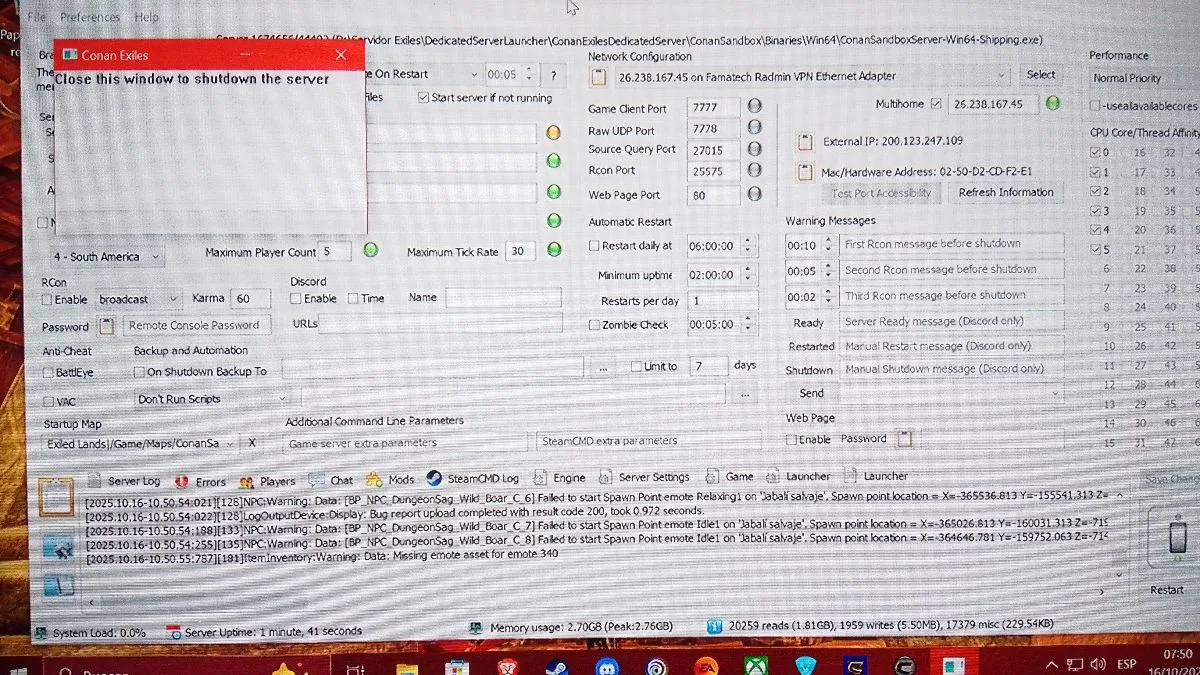Switch to the Errors tab

(200, 481)
